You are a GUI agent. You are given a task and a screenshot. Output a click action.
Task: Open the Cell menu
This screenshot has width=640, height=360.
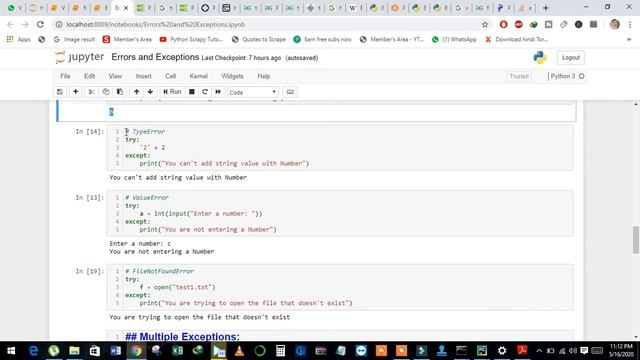click(x=170, y=76)
